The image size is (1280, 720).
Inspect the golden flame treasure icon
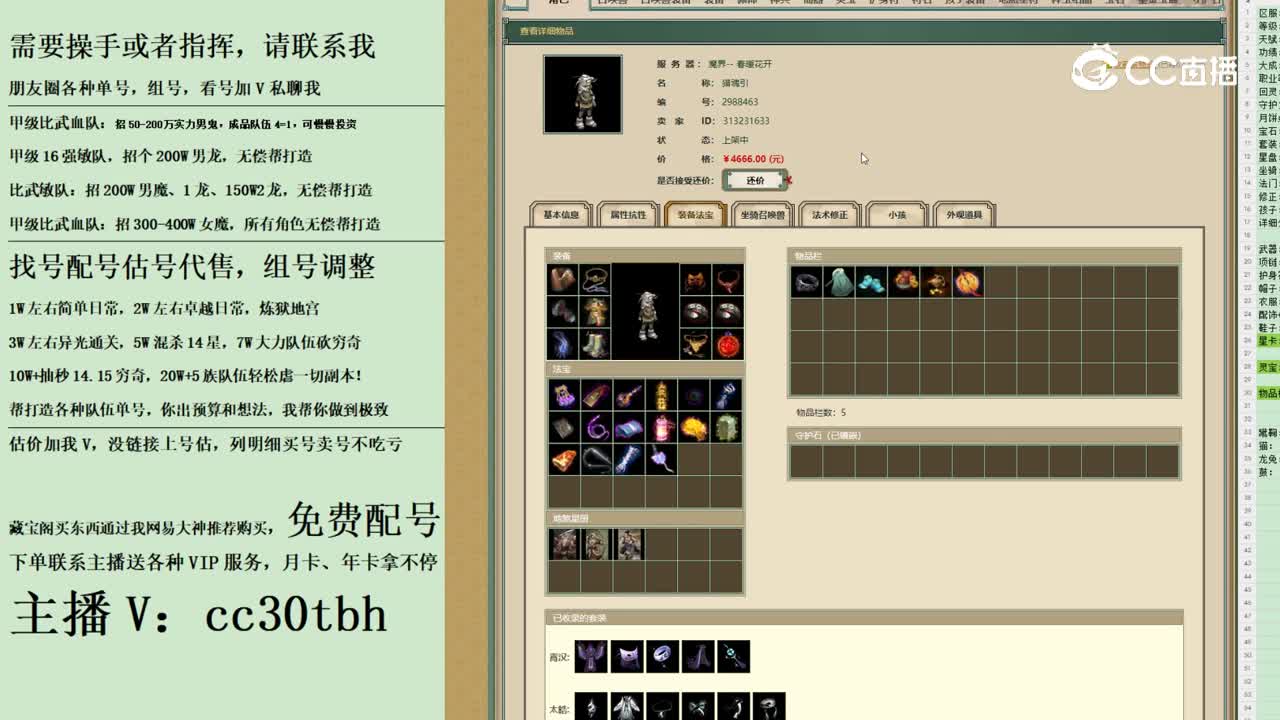point(693,427)
